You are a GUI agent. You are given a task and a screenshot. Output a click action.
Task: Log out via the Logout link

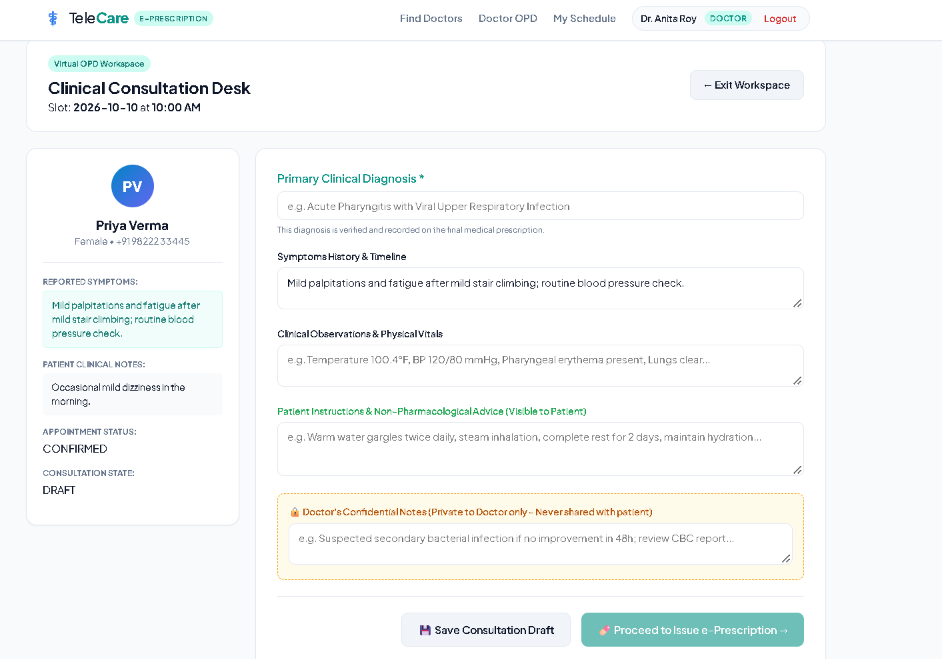780,19
